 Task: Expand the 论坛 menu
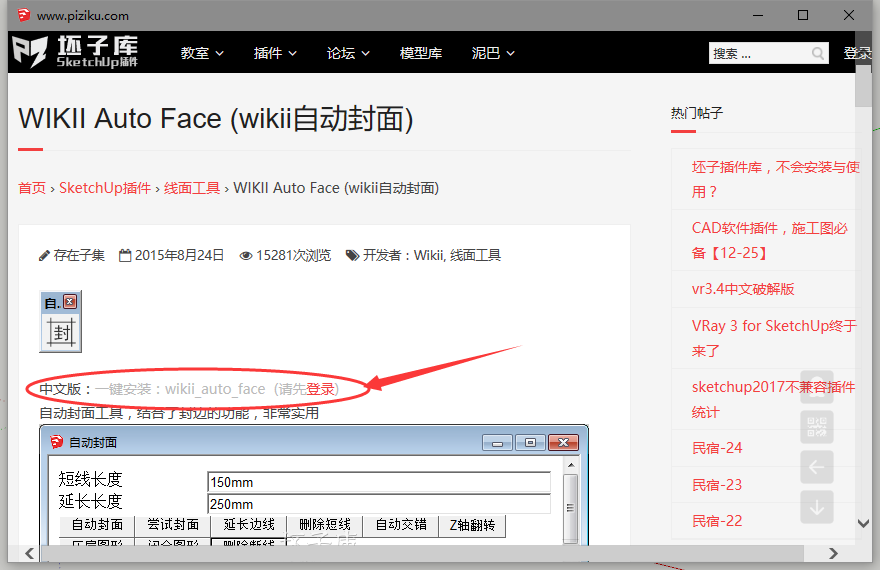(348, 53)
